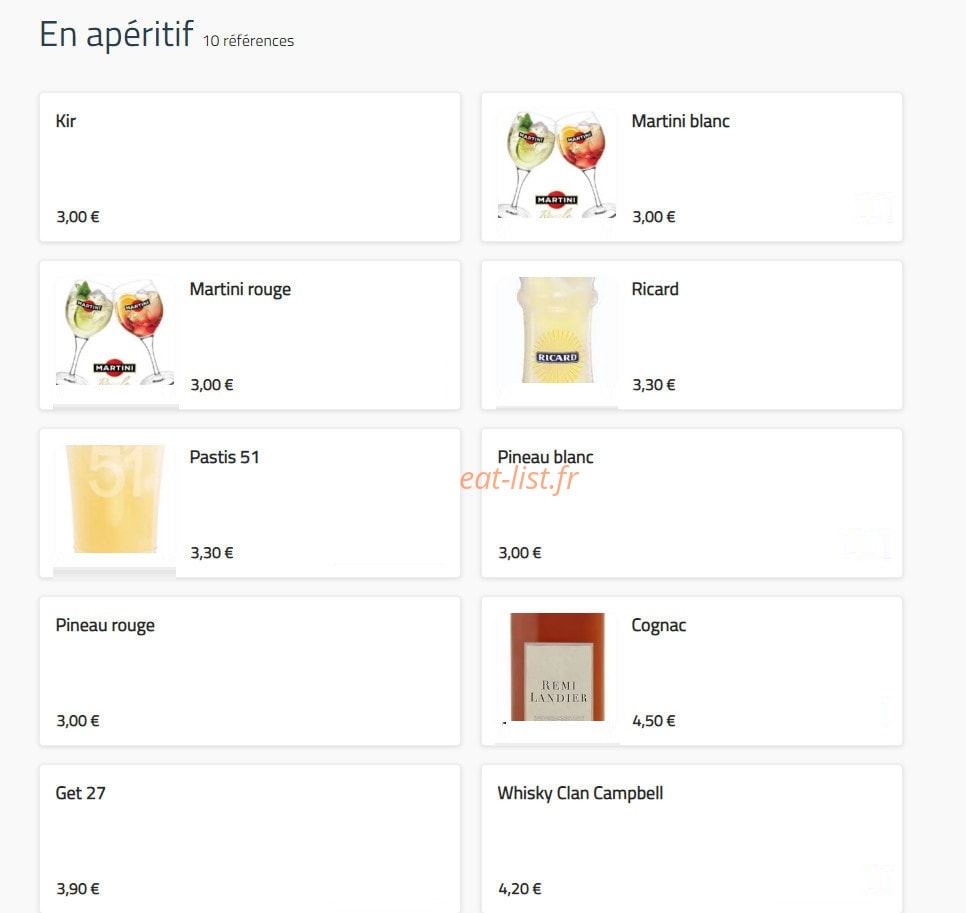966x913 pixels.
Task: Select the Ricard glass thumbnail
Action: 557,330
